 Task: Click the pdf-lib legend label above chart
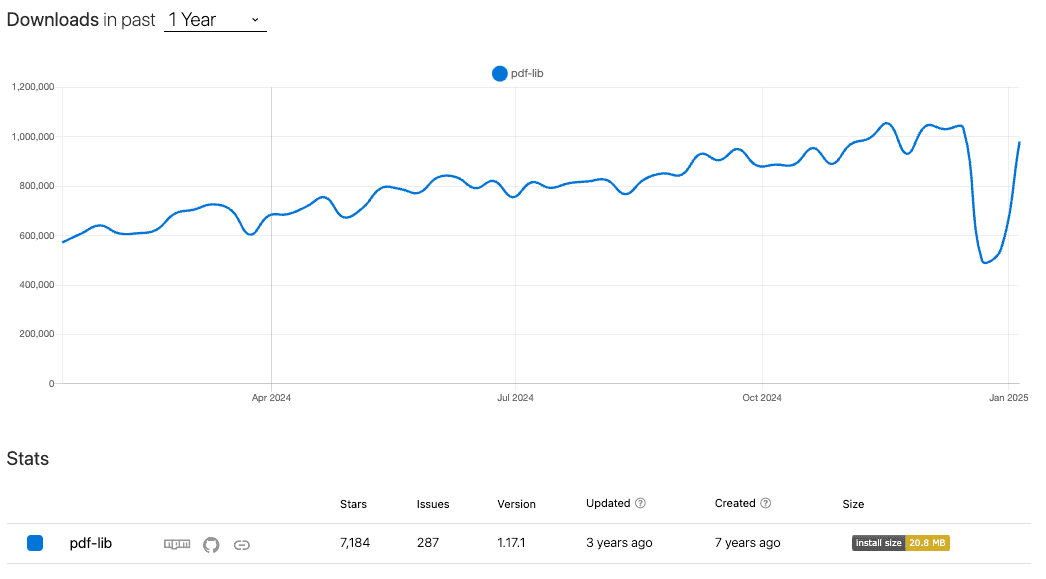click(527, 73)
